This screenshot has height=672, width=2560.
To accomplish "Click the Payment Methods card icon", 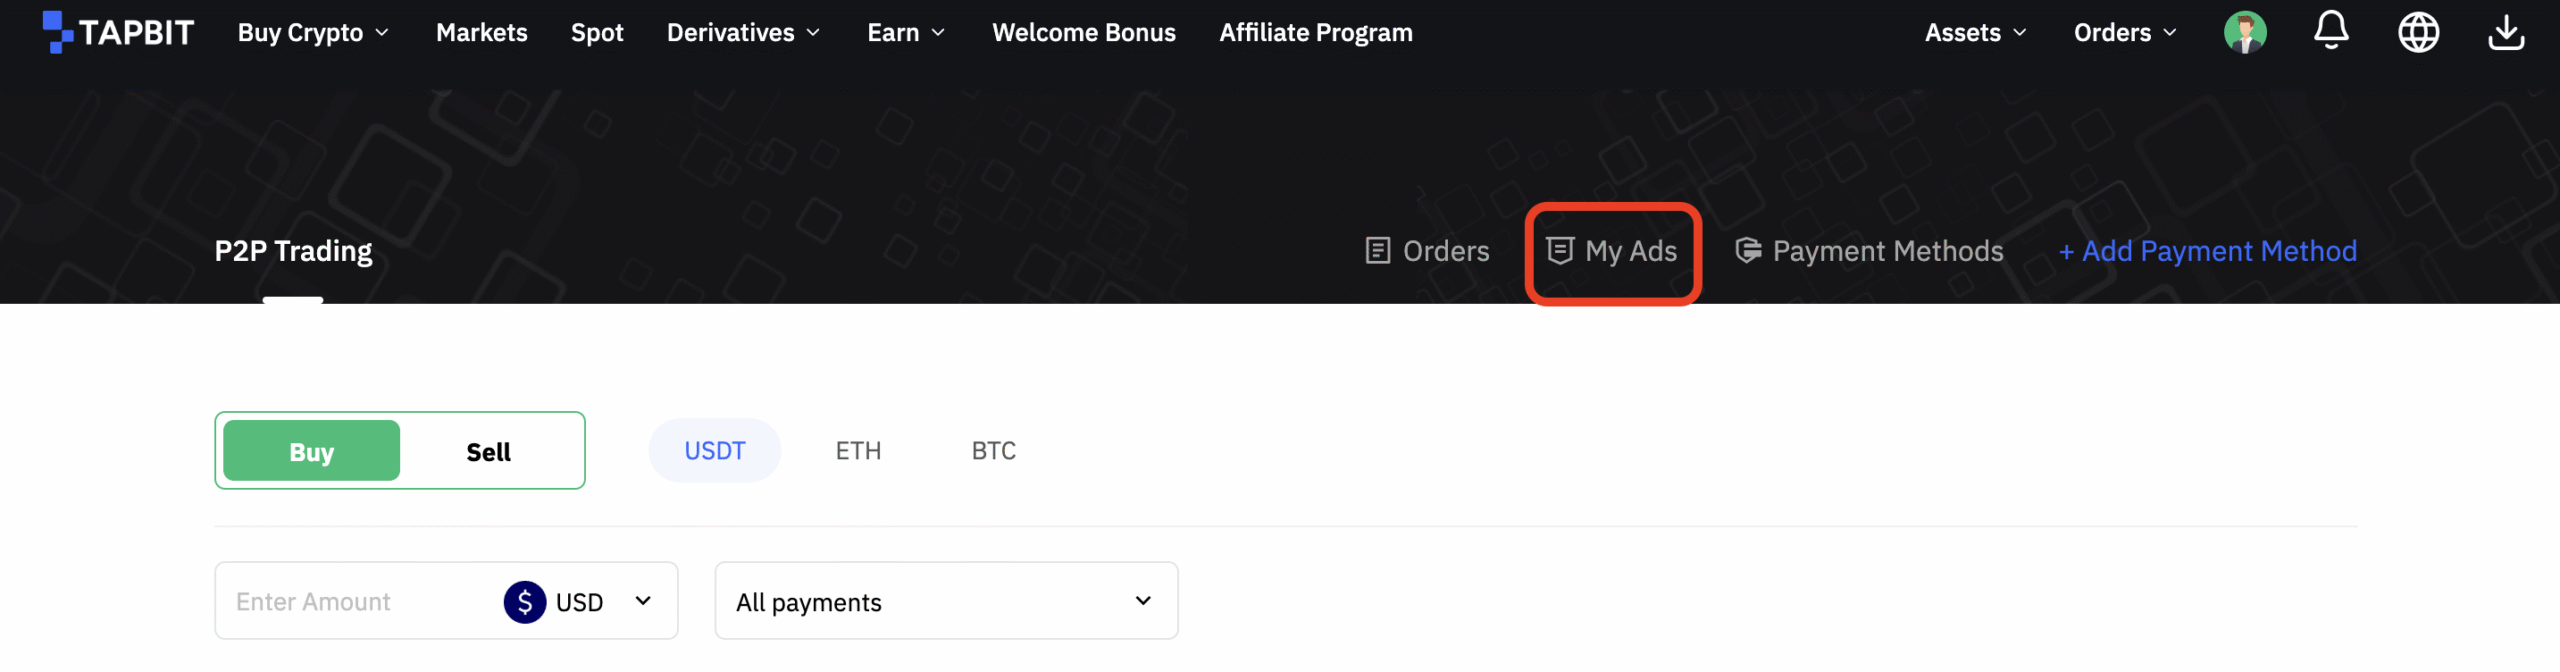I will [1748, 251].
